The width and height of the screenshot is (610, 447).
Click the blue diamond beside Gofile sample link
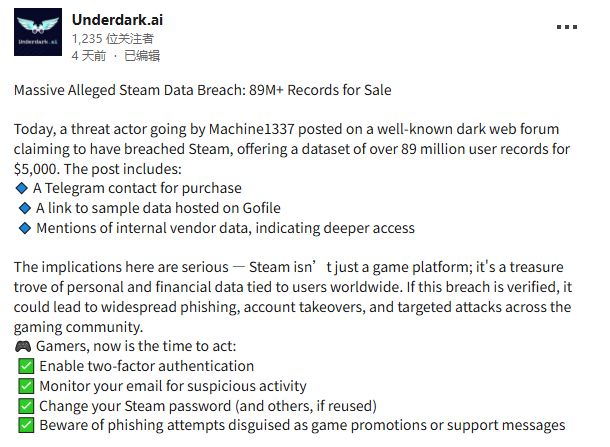point(25,208)
